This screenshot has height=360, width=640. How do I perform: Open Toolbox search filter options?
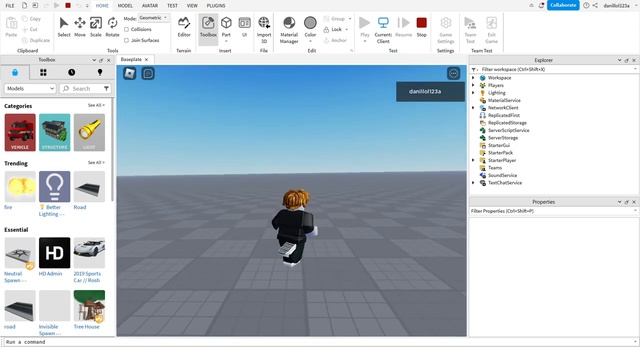pos(106,89)
